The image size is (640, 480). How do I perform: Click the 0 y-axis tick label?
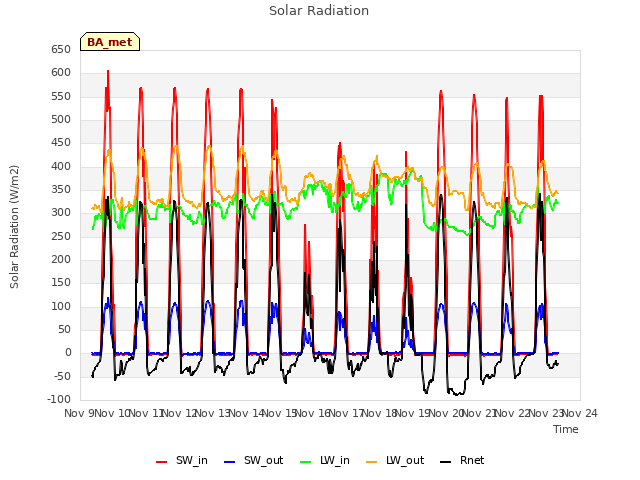[68, 353]
